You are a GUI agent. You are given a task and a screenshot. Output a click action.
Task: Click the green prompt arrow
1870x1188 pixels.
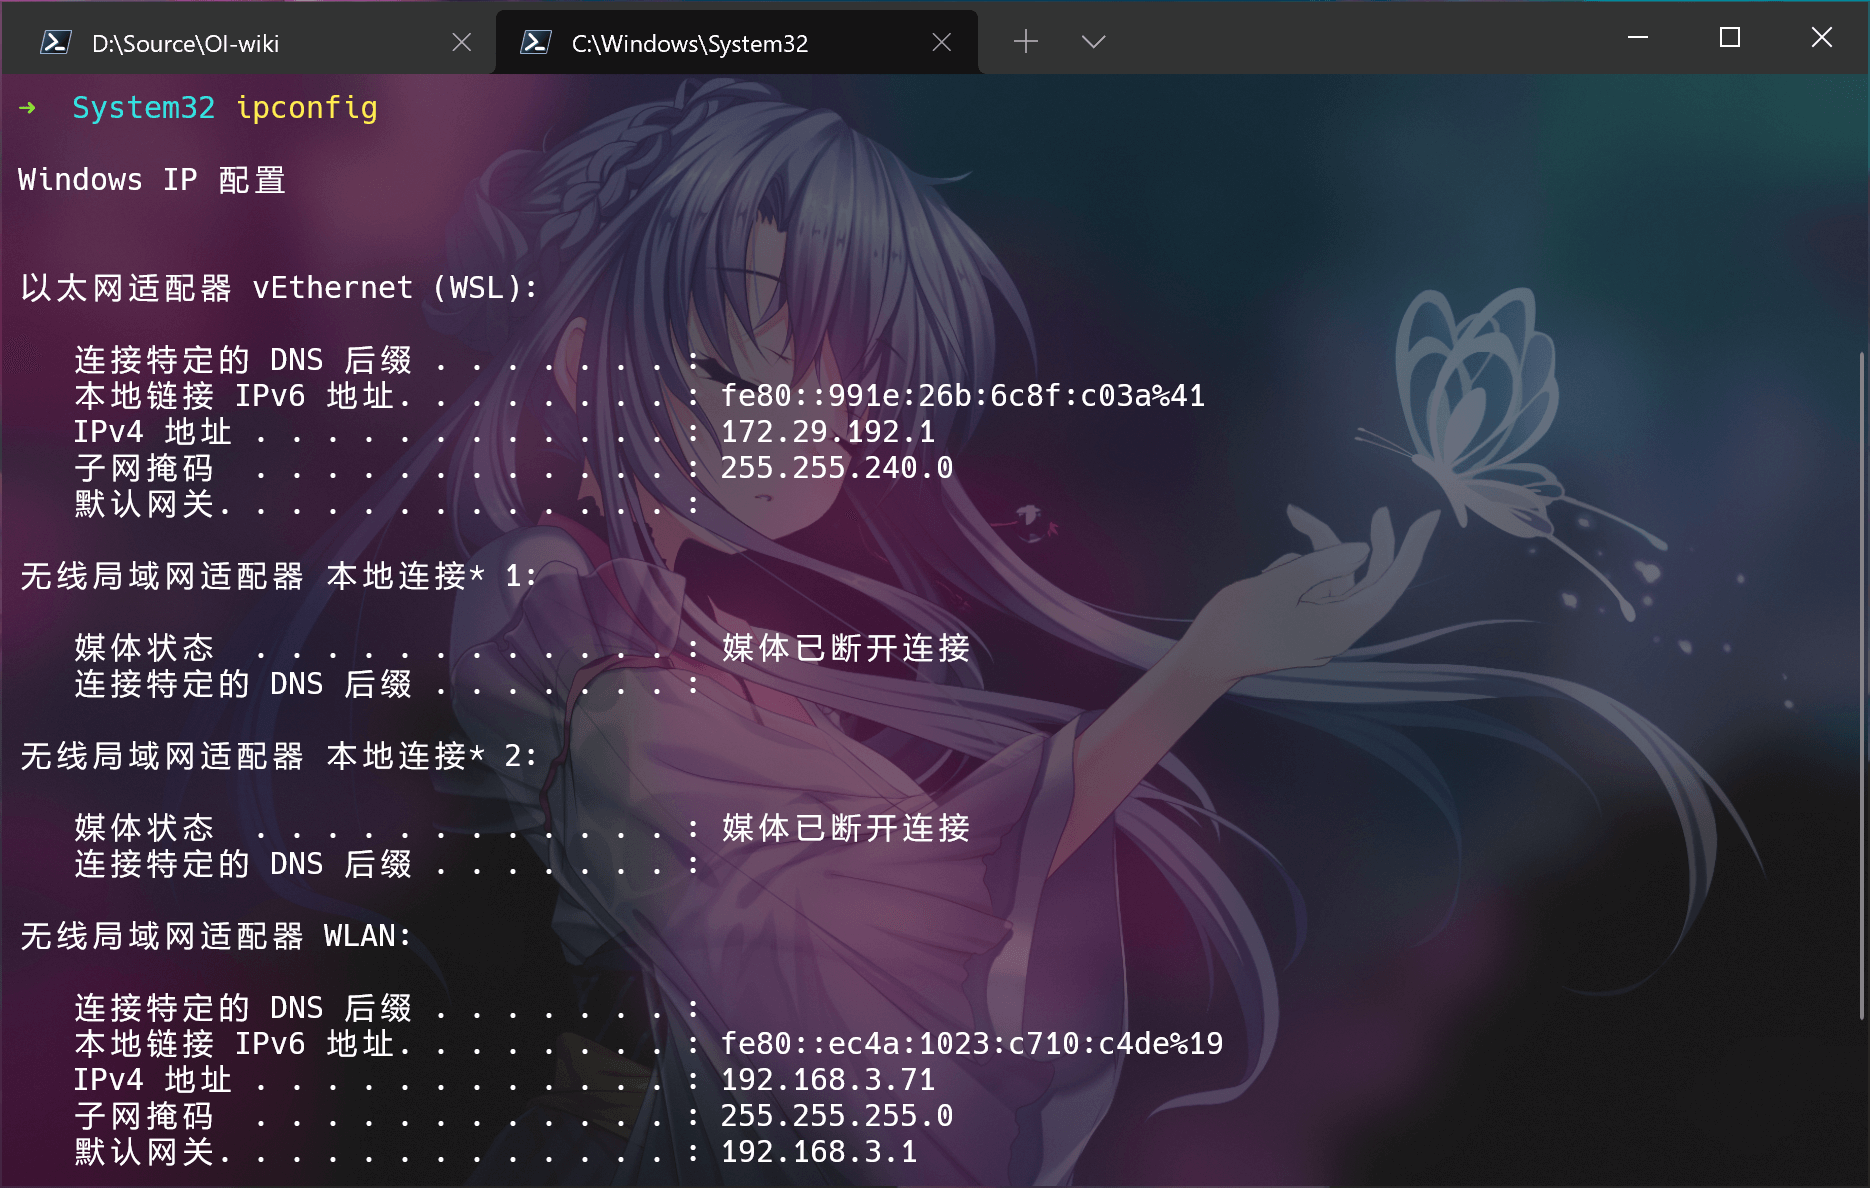pyautogui.click(x=27, y=108)
